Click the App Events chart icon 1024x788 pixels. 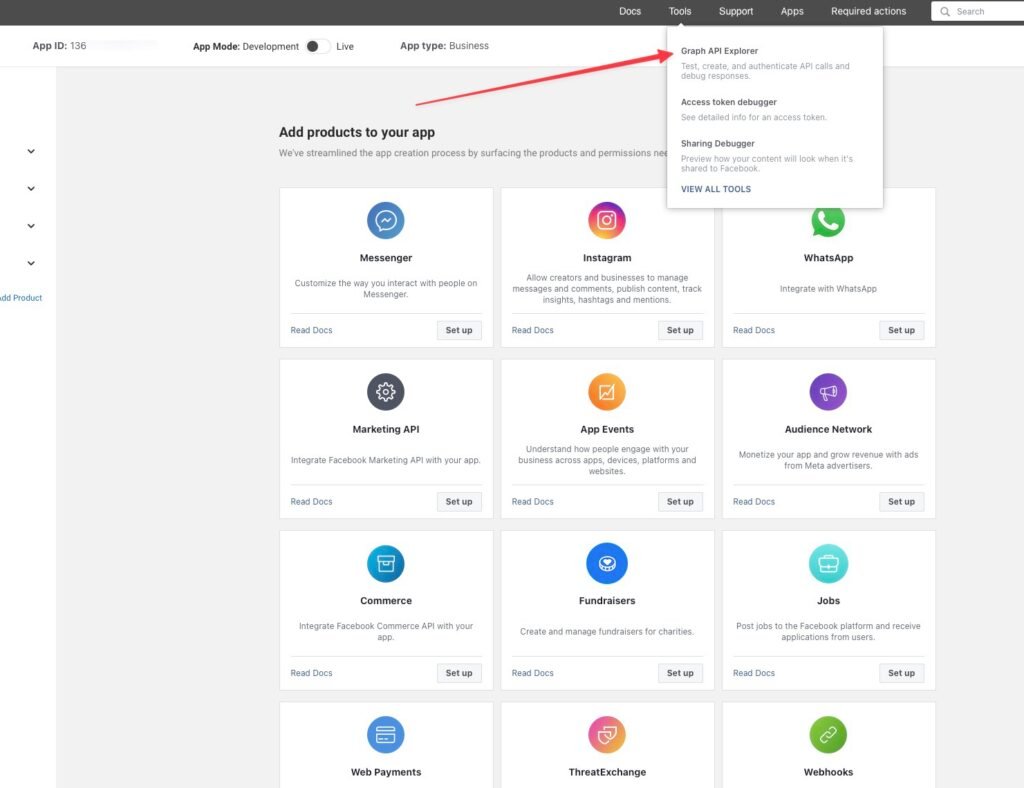[x=607, y=392]
